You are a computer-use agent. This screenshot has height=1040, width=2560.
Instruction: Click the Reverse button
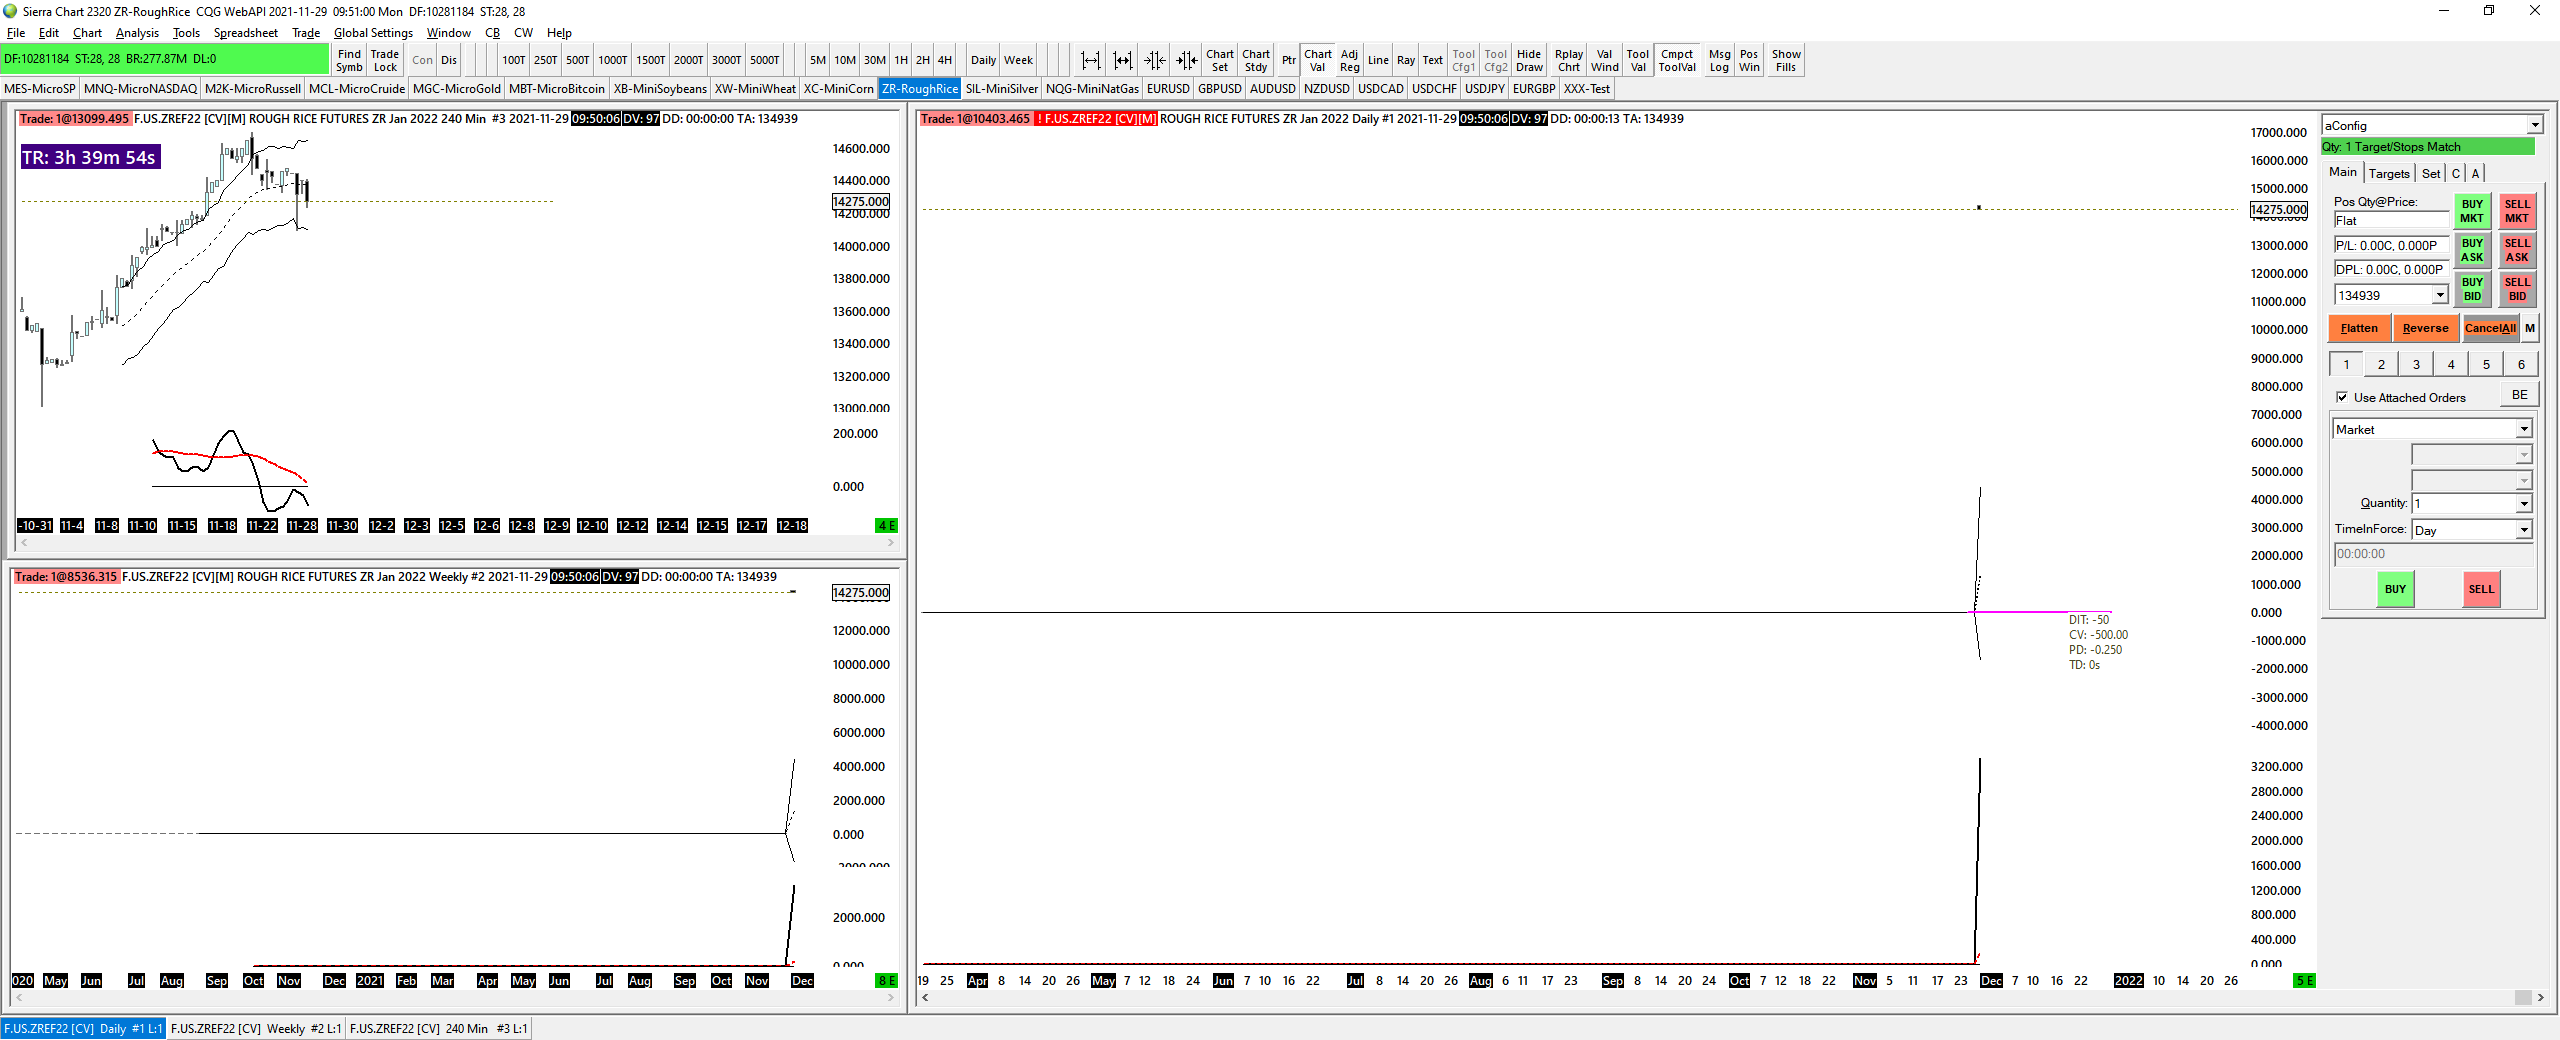pos(2426,328)
